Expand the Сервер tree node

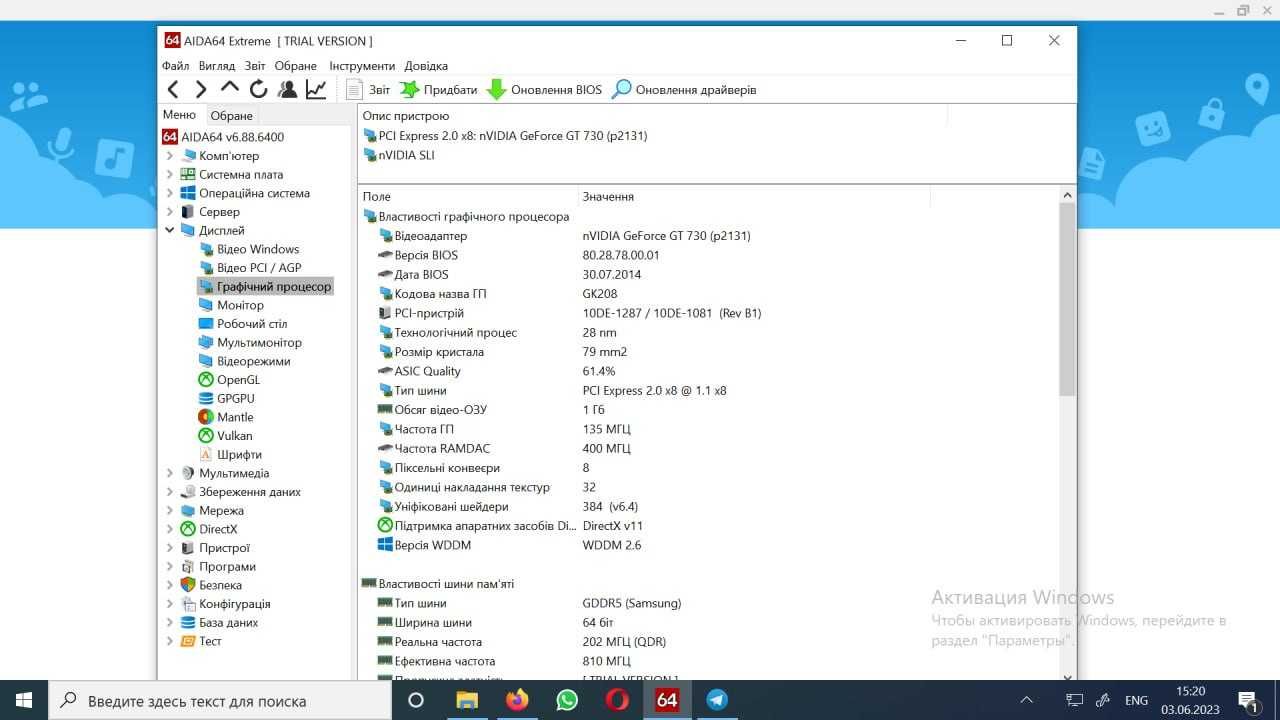pos(170,212)
